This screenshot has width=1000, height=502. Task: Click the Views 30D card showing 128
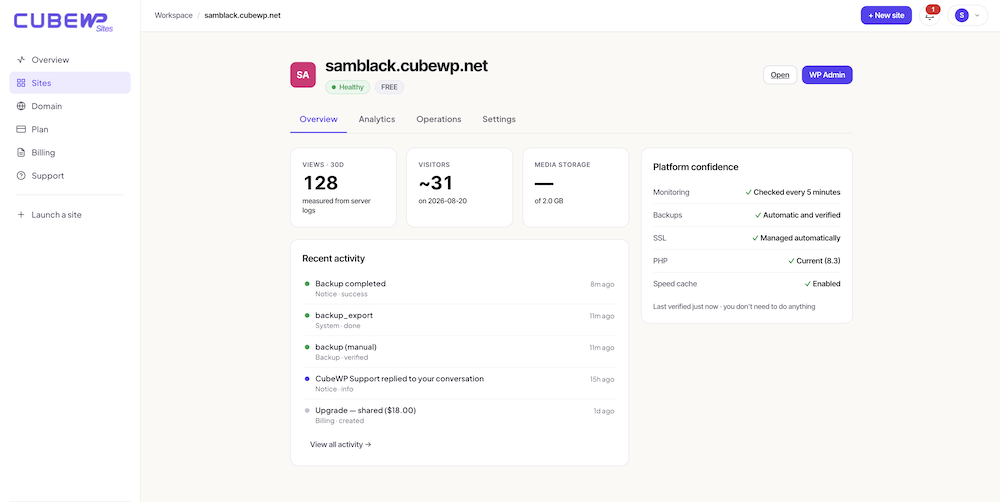click(x=343, y=188)
